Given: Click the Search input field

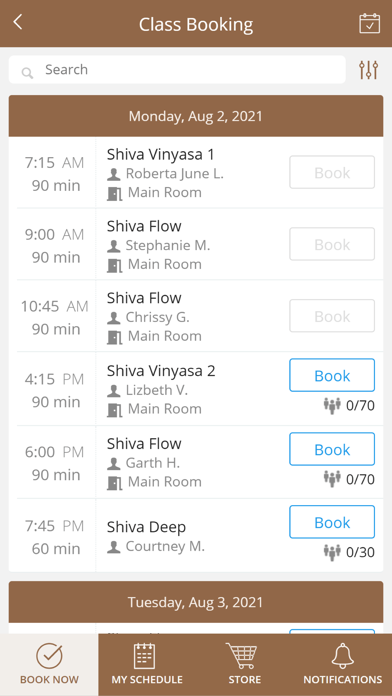Looking at the screenshot, I should click(177, 70).
